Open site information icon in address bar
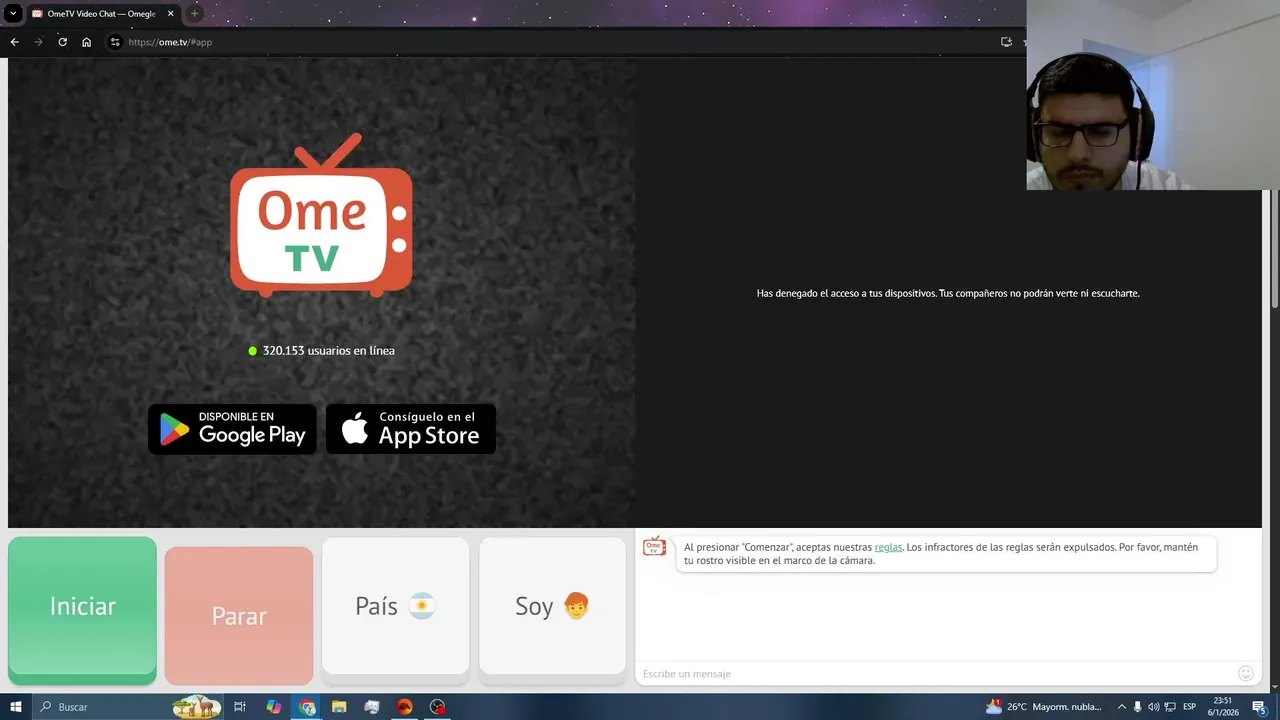This screenshot has height=720, width=1280. pos(115,42)
